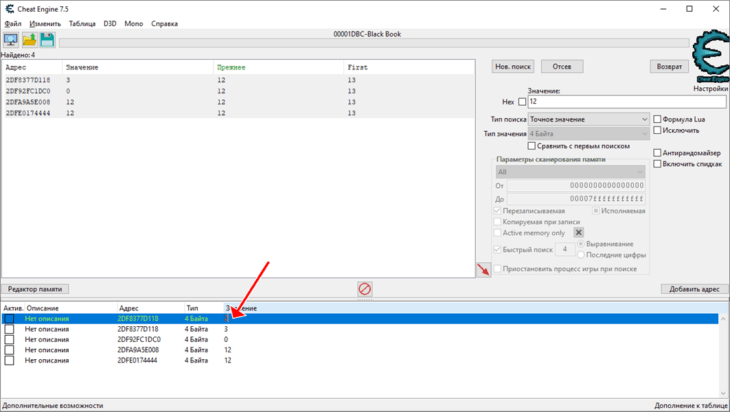
Task: Click the Значение input field
Action: click(627, 101)
